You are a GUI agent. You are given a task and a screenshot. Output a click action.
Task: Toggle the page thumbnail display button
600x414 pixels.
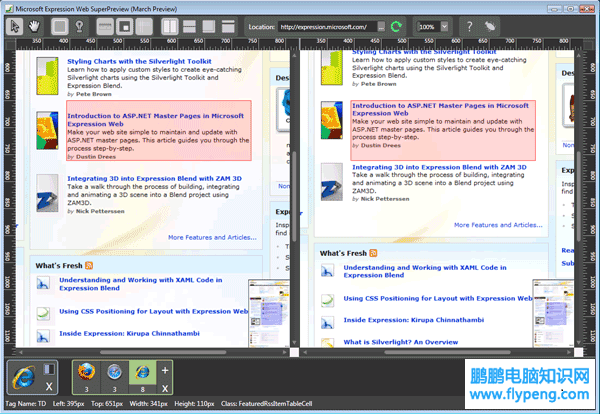(125, 26)
